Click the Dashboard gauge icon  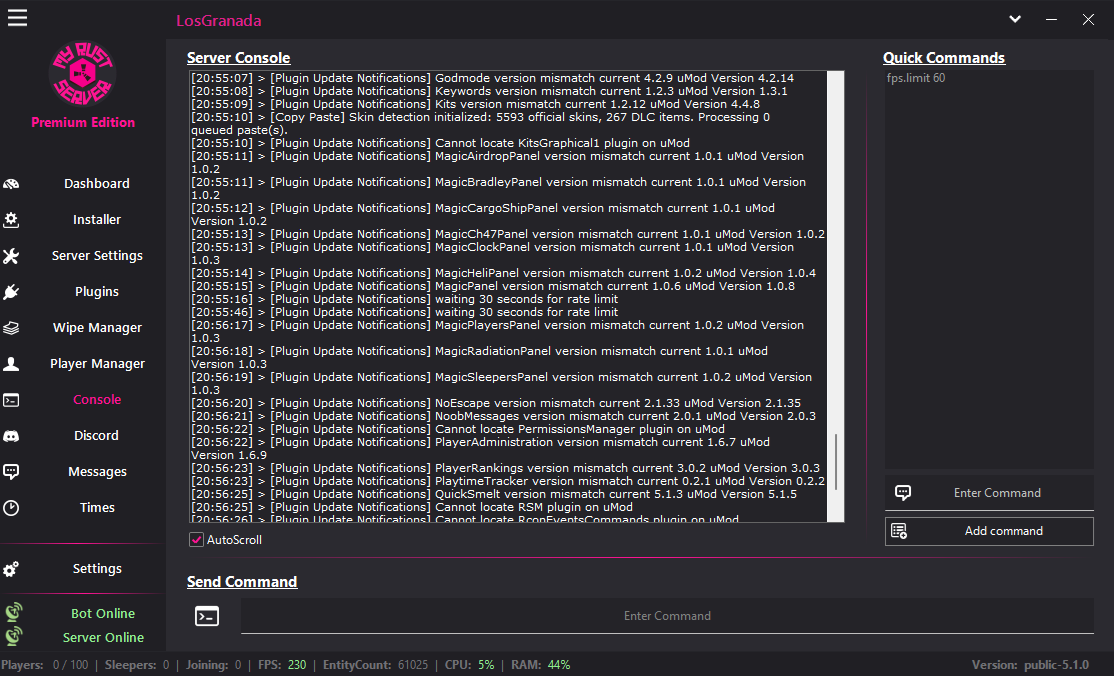coord(11,184)
